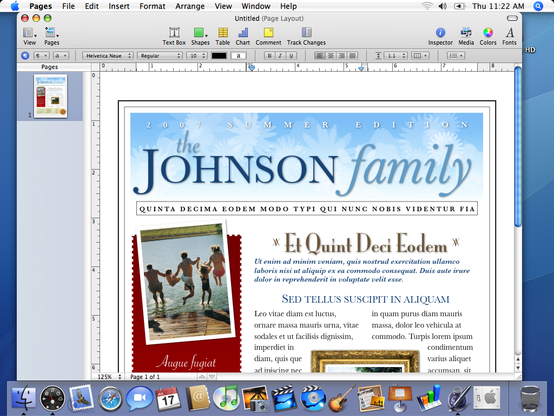Align text left

[x=320, y=55]
